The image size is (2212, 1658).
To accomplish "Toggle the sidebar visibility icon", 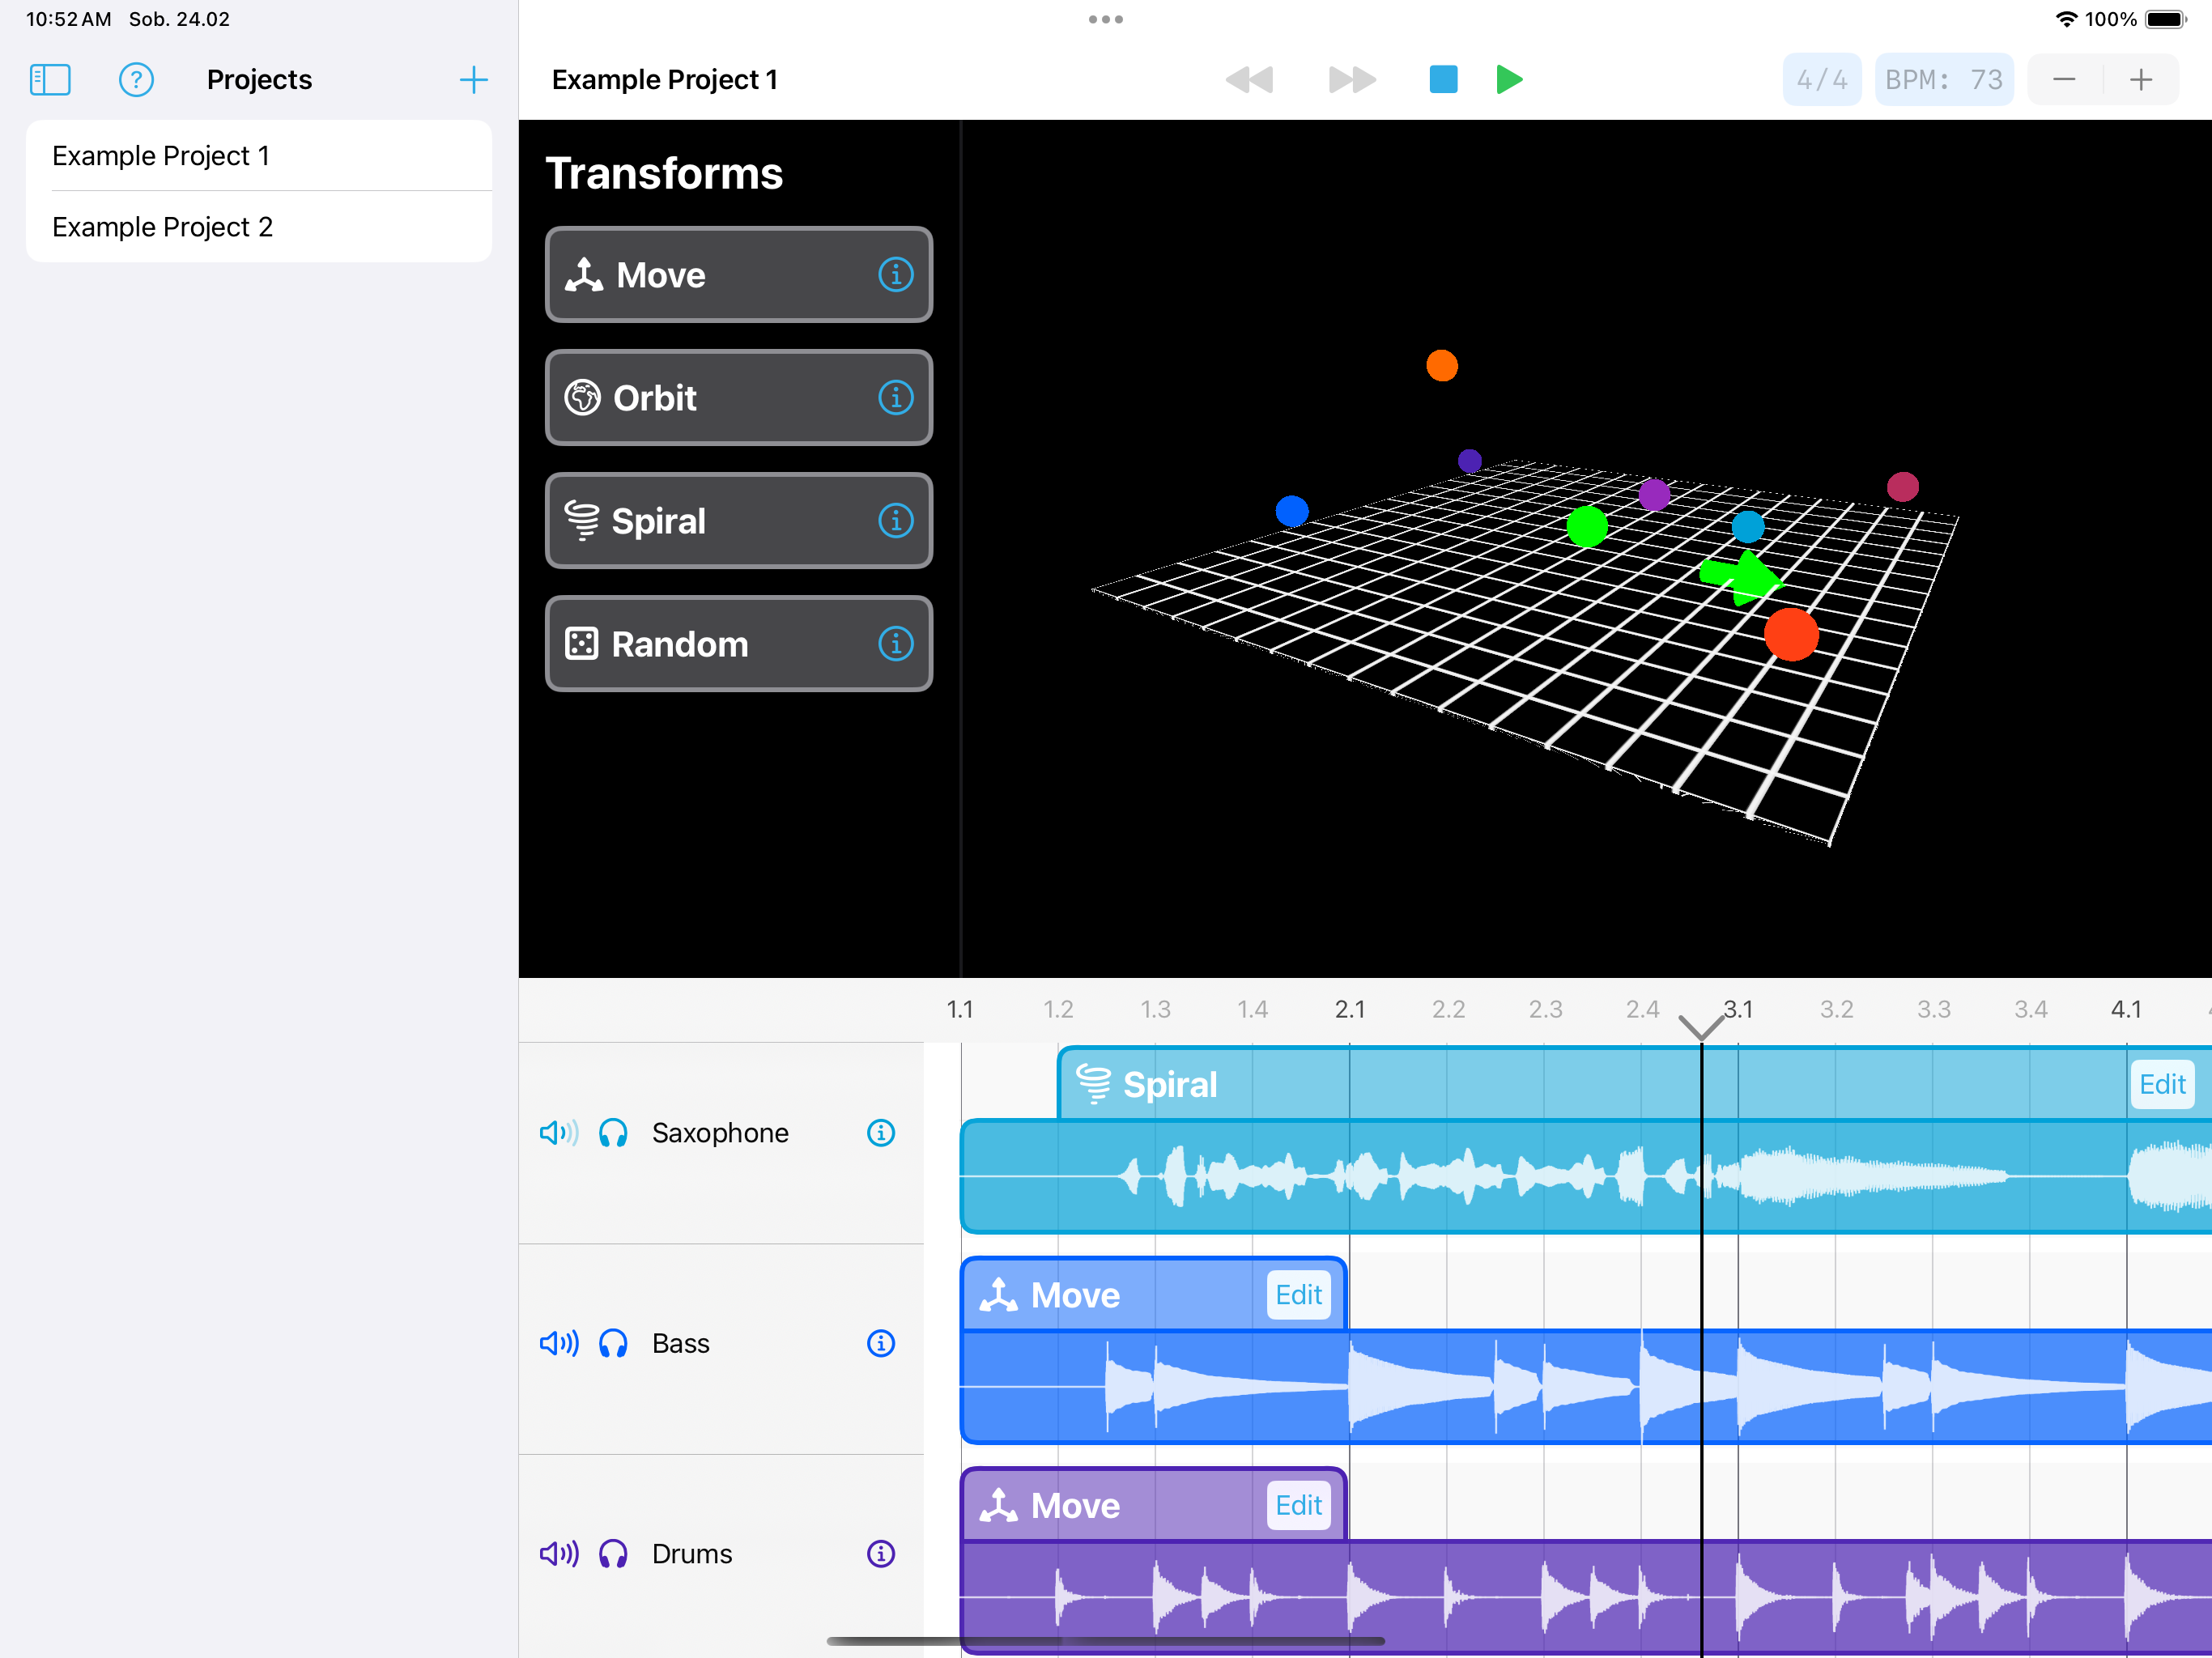I will (50, 79).
